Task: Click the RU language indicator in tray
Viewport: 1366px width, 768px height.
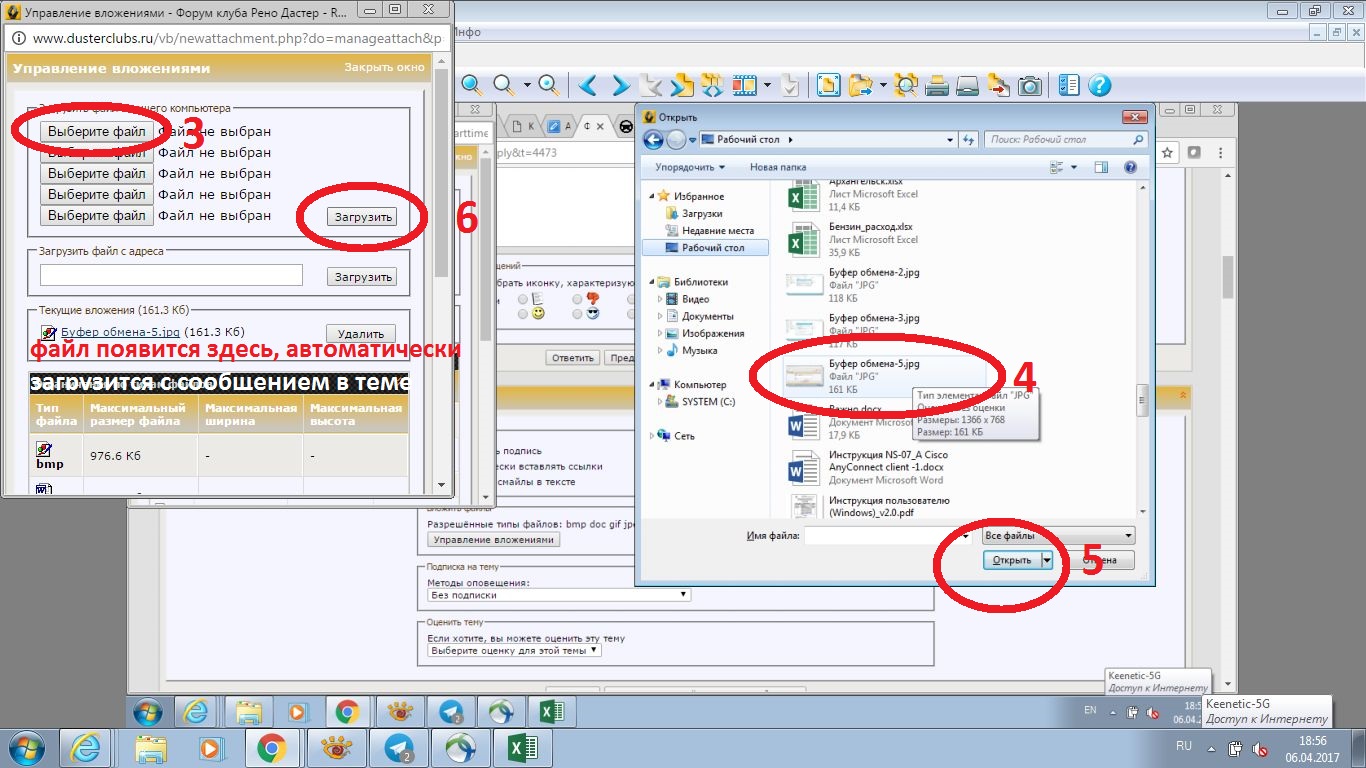Action: point(1183,746)
